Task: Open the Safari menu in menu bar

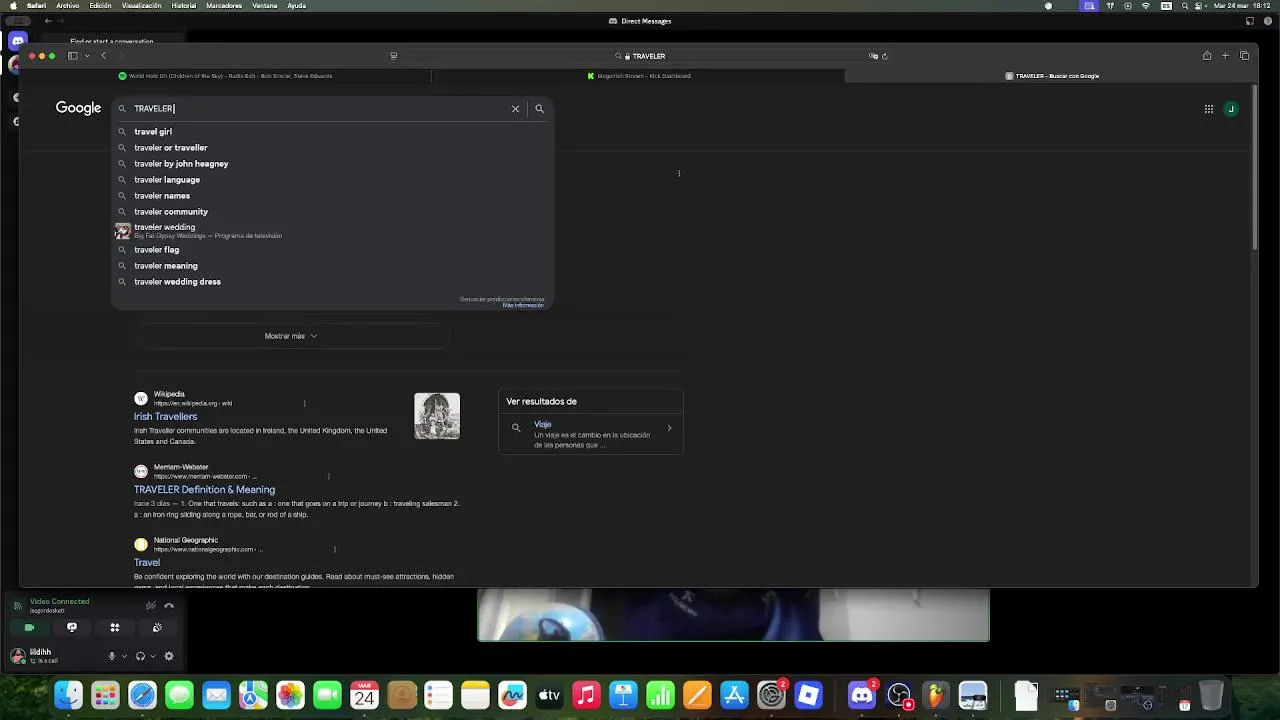Action: 36,5
